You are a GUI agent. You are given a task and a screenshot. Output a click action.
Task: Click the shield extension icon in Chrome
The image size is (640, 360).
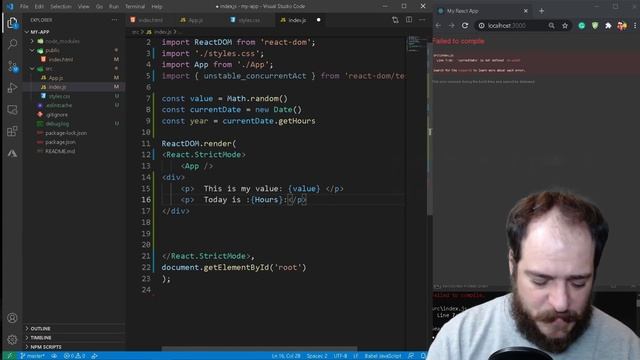[x=595, y=26]
